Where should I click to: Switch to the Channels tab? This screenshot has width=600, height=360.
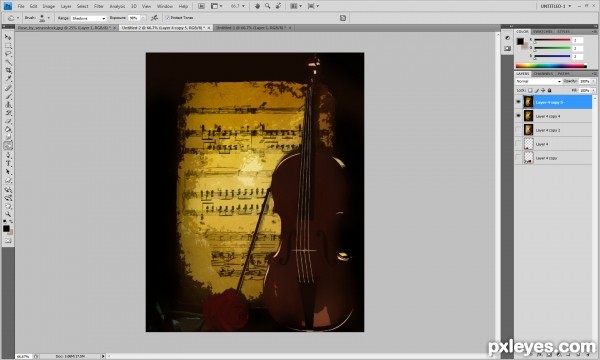pos(543,73)
